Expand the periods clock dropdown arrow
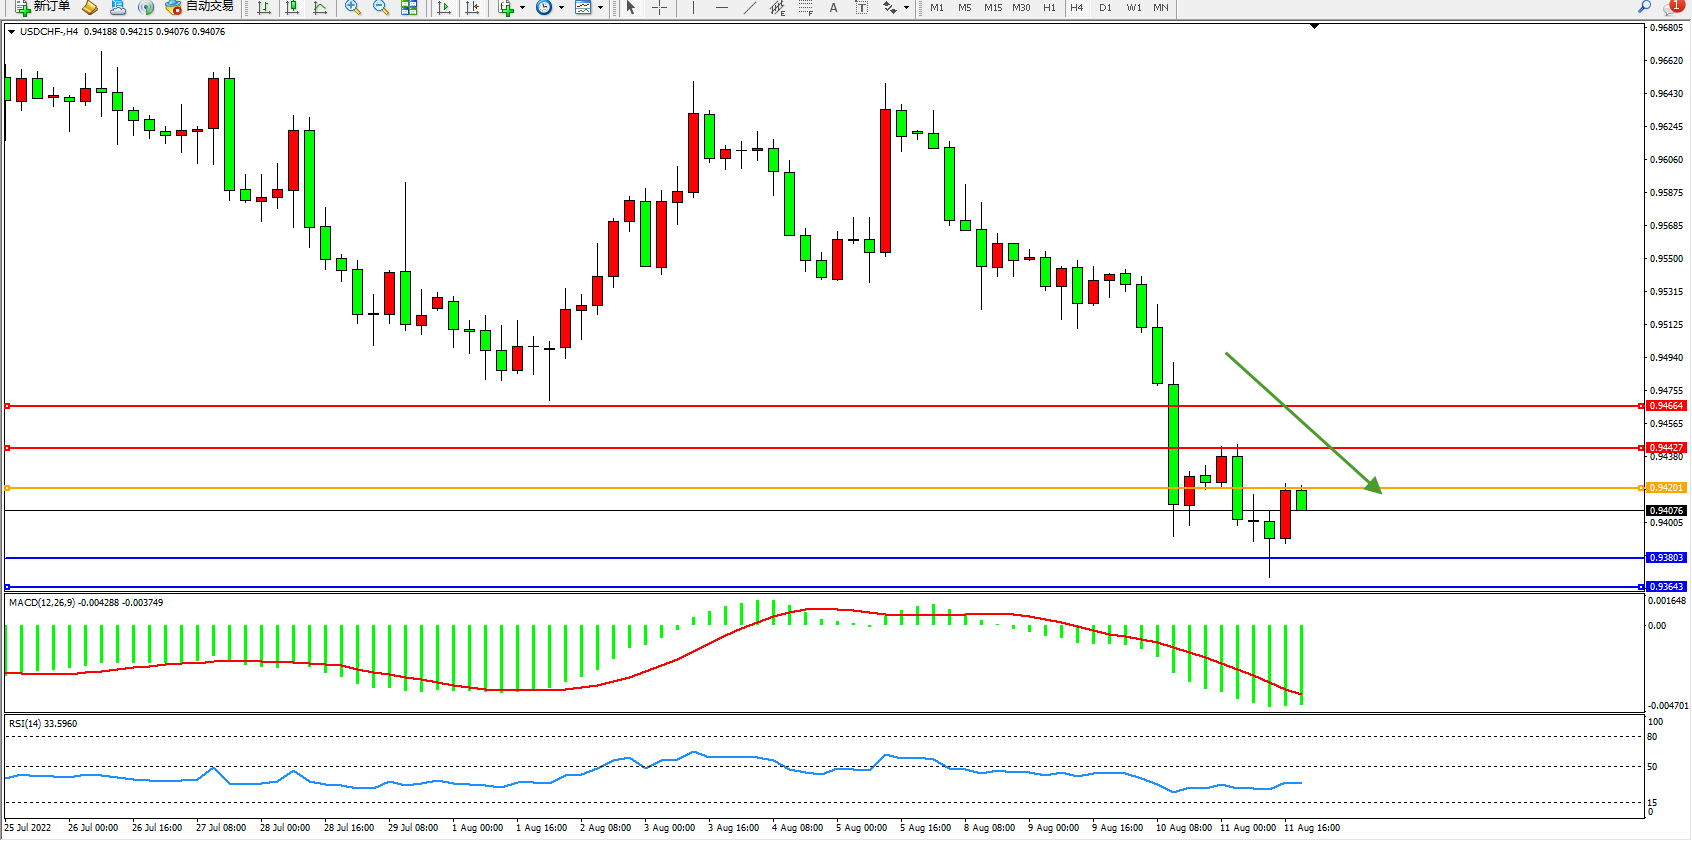Viewport: 1692px width, 841px height. point(561,7)
